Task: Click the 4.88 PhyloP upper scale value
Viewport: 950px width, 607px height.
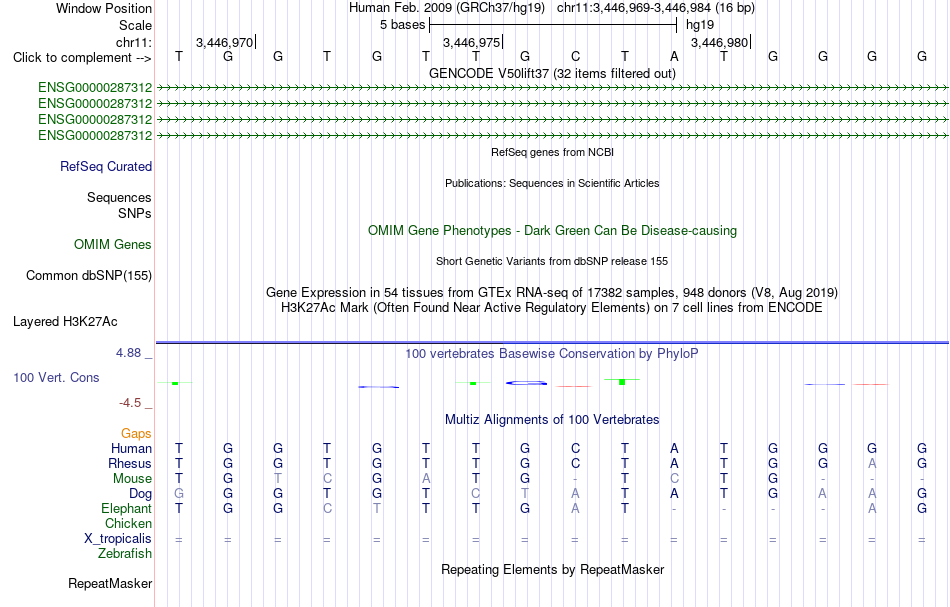Action: [x=128, y=353]
